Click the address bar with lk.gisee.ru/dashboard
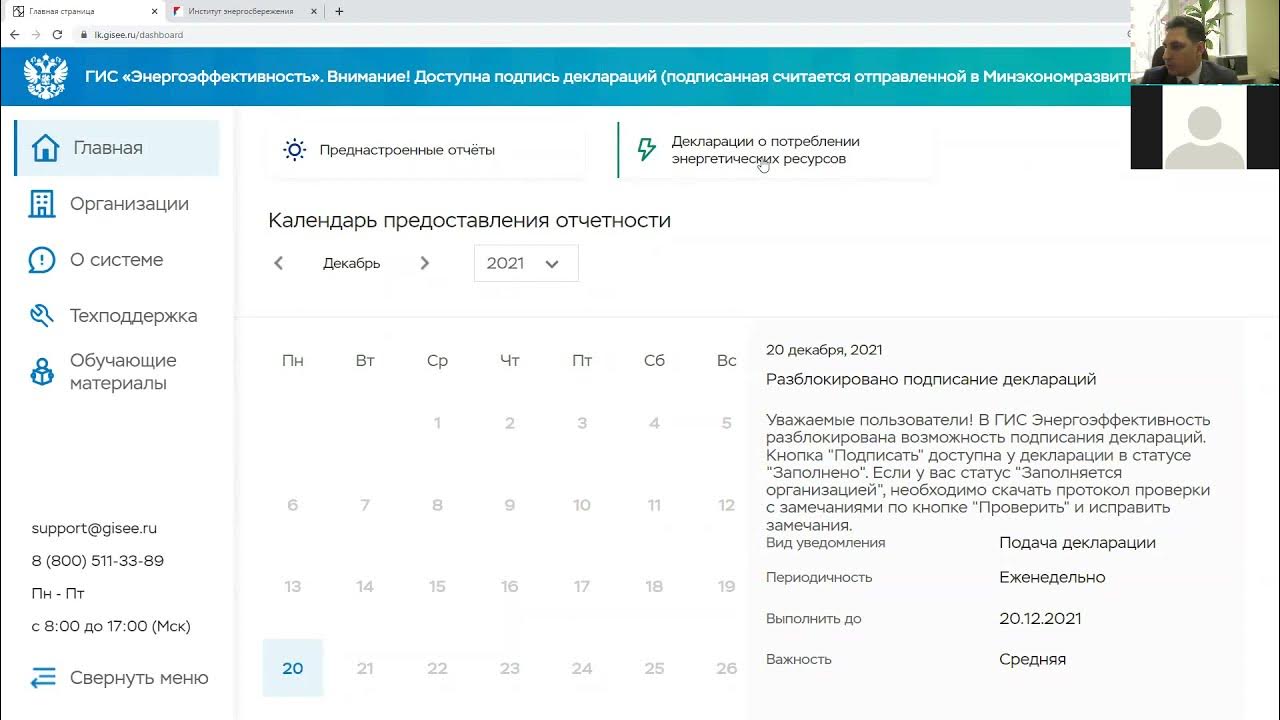 pyautogui.click(x=600, y=34)
